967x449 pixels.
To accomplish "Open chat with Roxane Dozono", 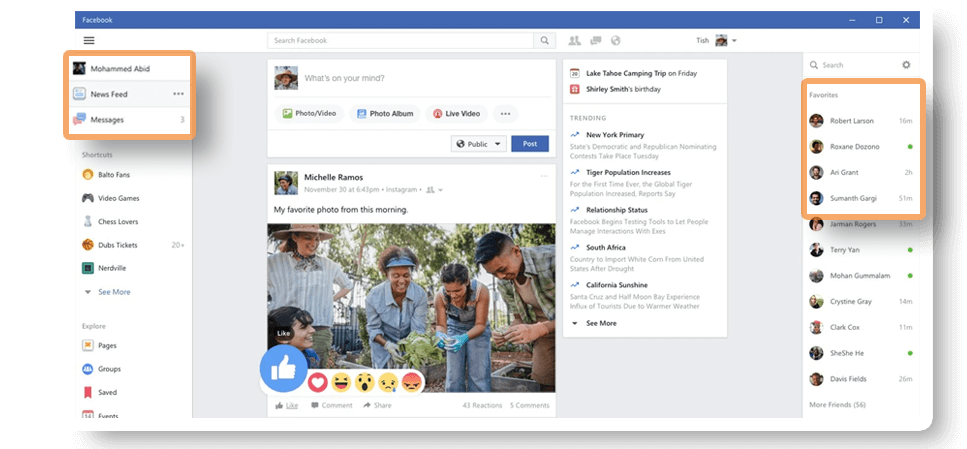I will point(861,147).
